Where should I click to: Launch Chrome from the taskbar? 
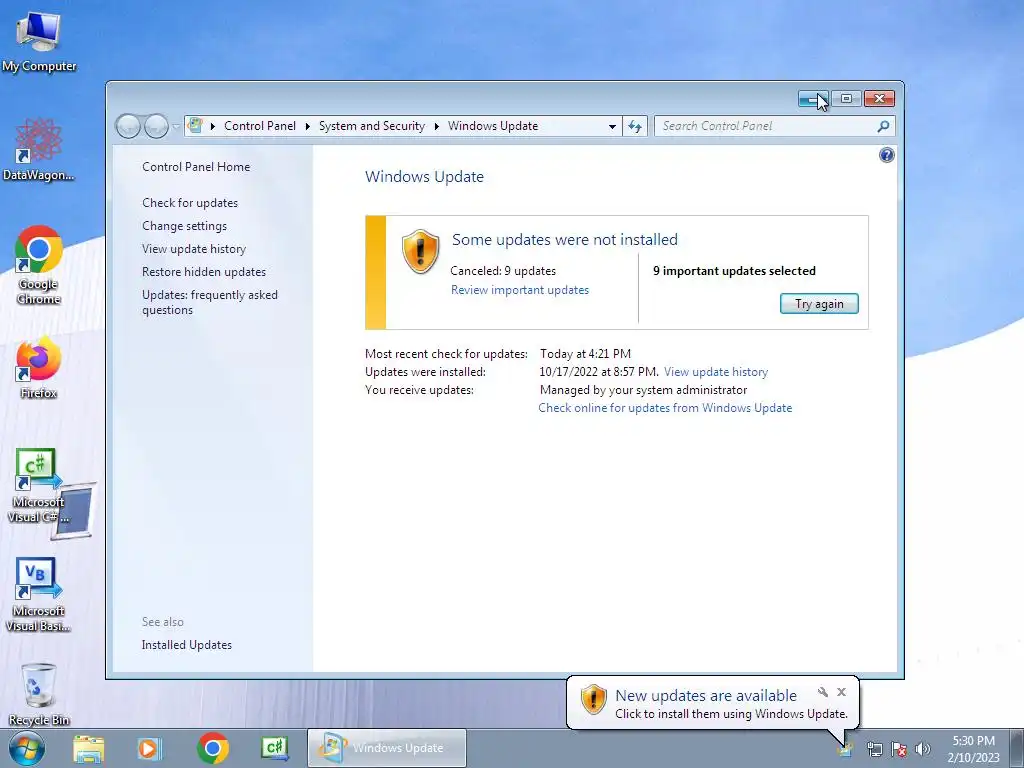(x=212, y=748)
